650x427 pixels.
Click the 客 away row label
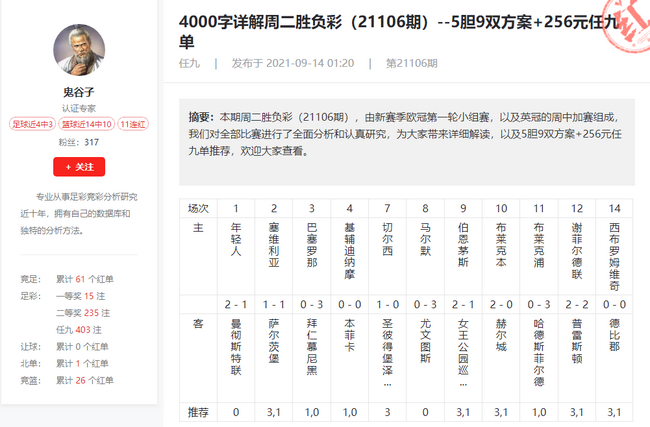[x=198, y=358]
